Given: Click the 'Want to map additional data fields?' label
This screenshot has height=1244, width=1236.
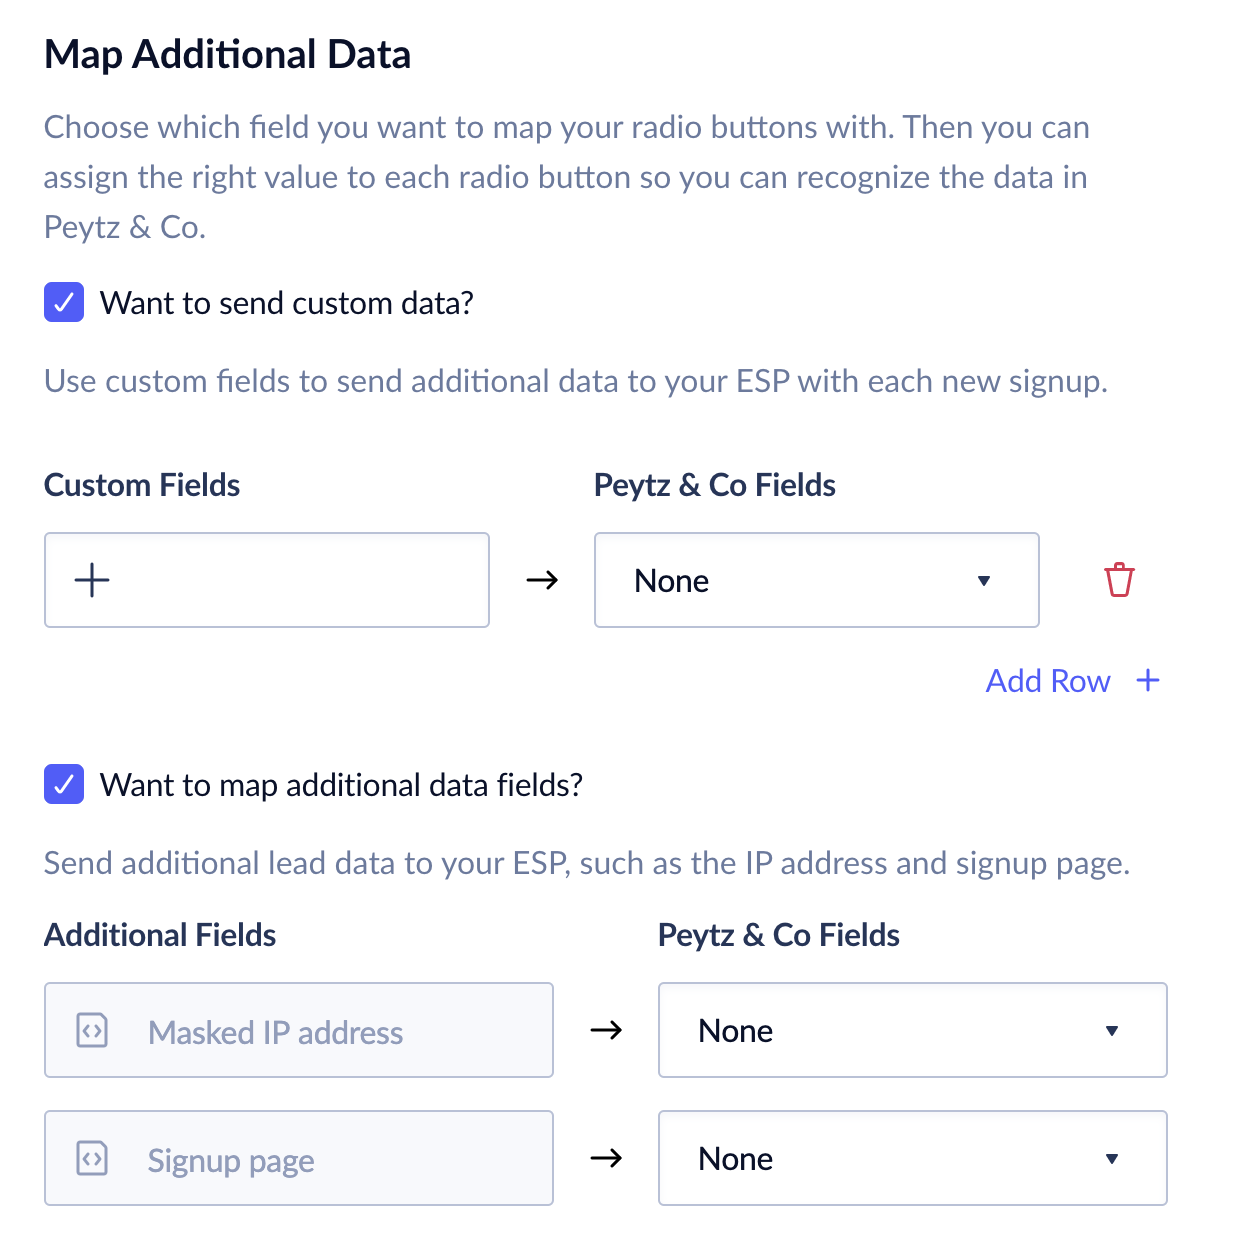Looking at the screenshot, I should (341, 785).
